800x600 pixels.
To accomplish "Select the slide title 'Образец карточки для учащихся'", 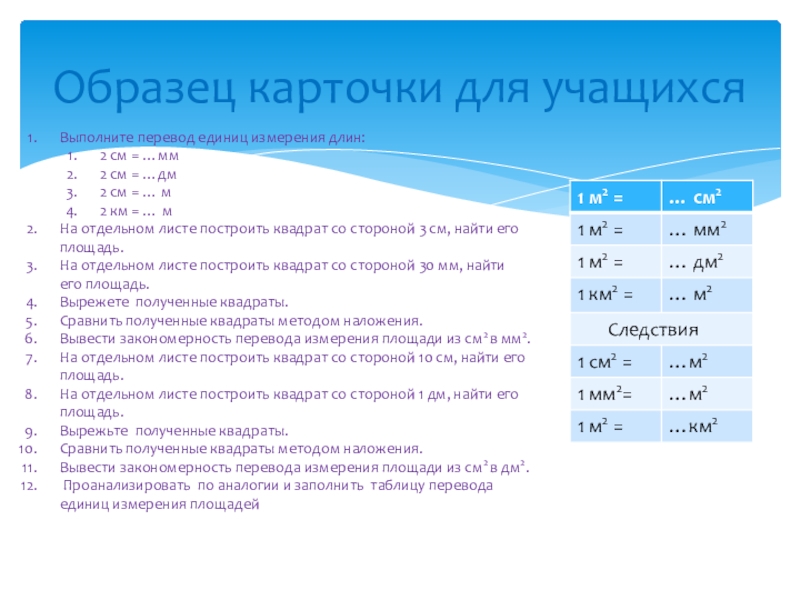I will 399,88.
